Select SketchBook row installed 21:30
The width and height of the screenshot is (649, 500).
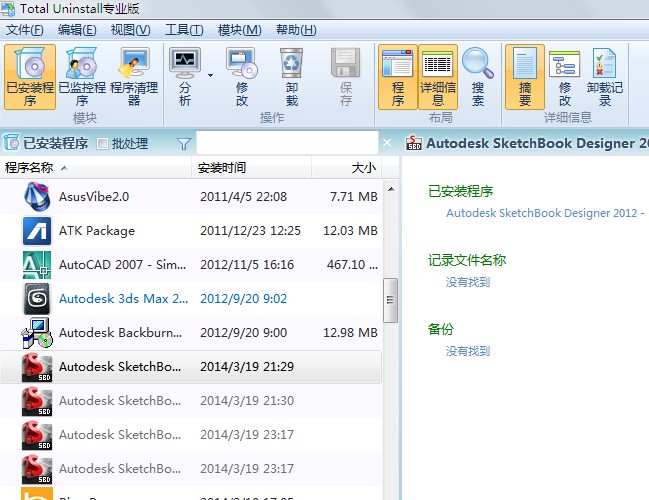(191, 401)
